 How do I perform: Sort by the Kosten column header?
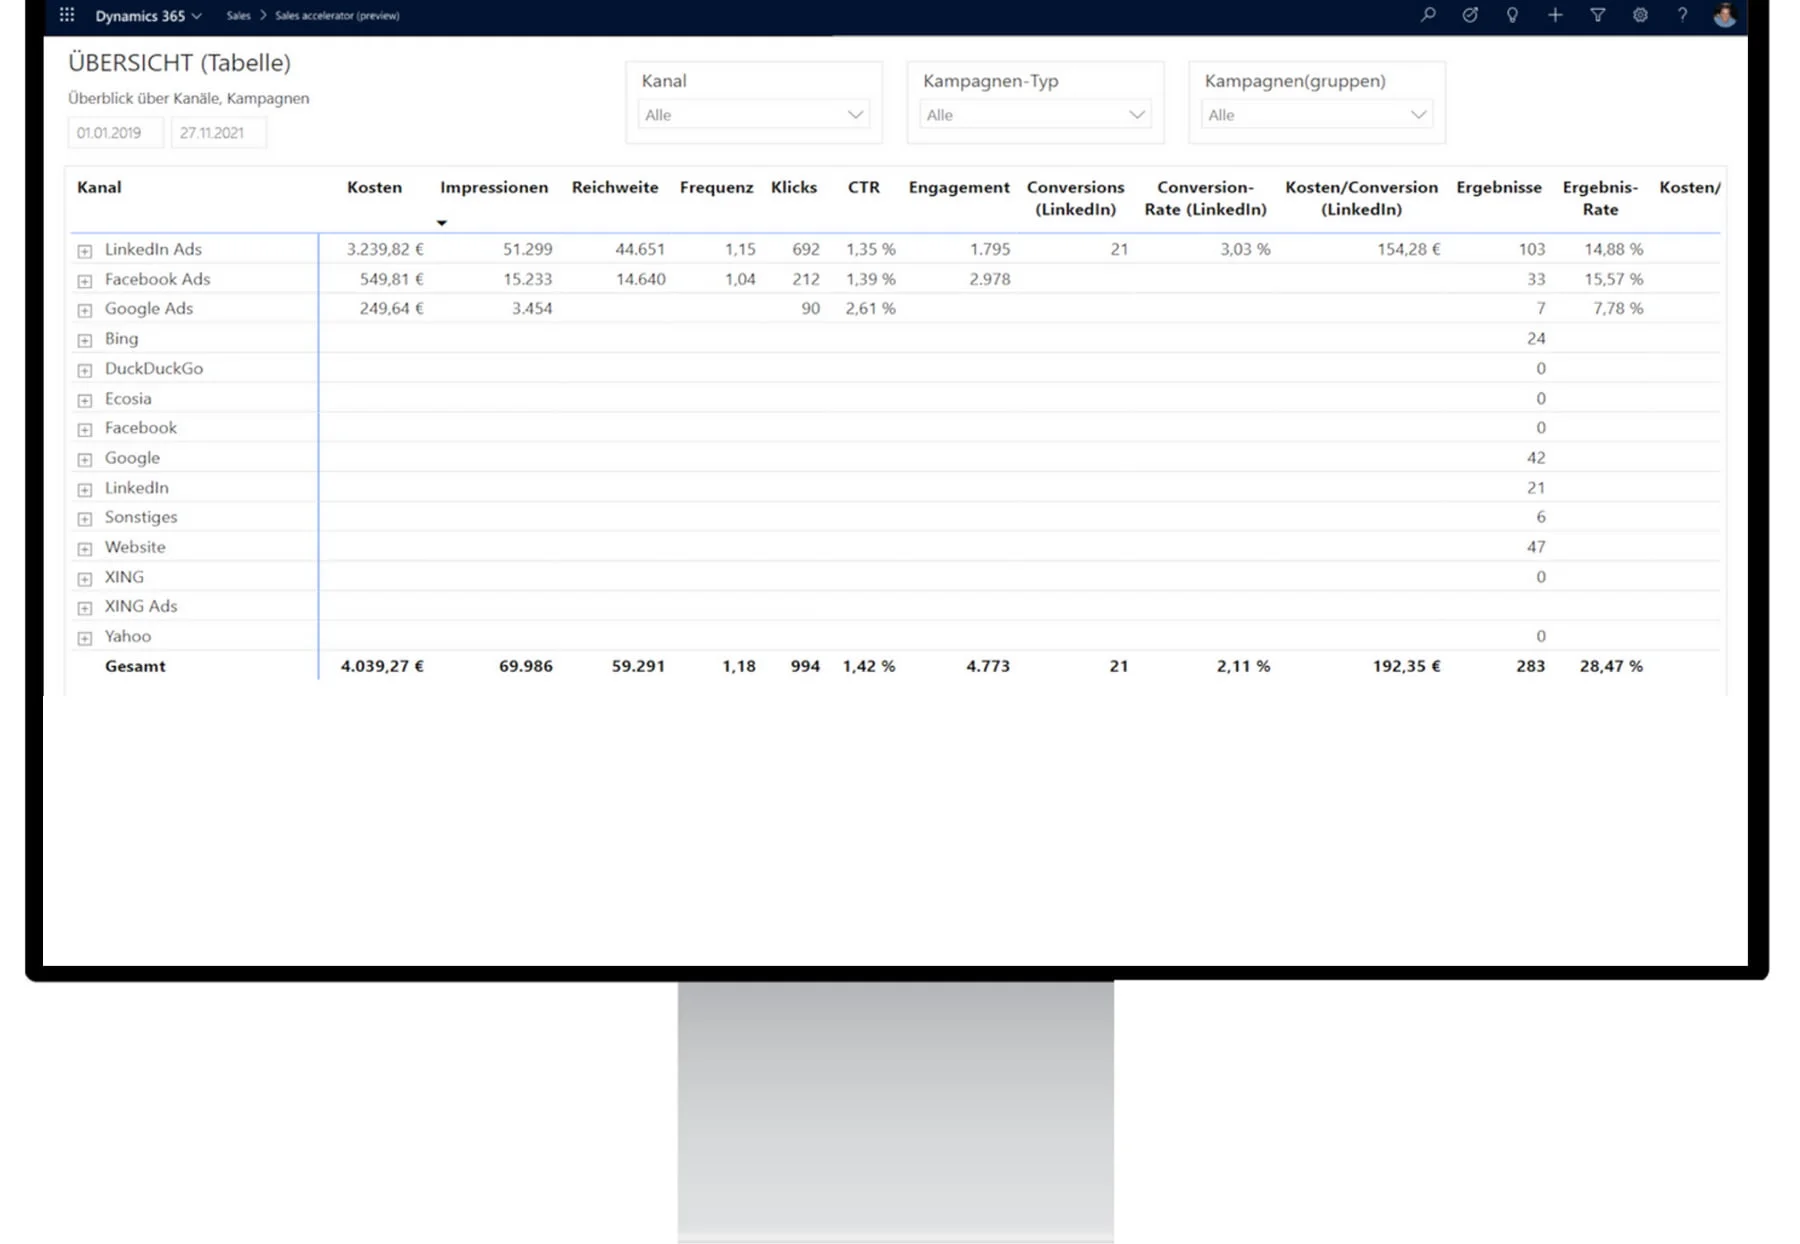point(374,187)
